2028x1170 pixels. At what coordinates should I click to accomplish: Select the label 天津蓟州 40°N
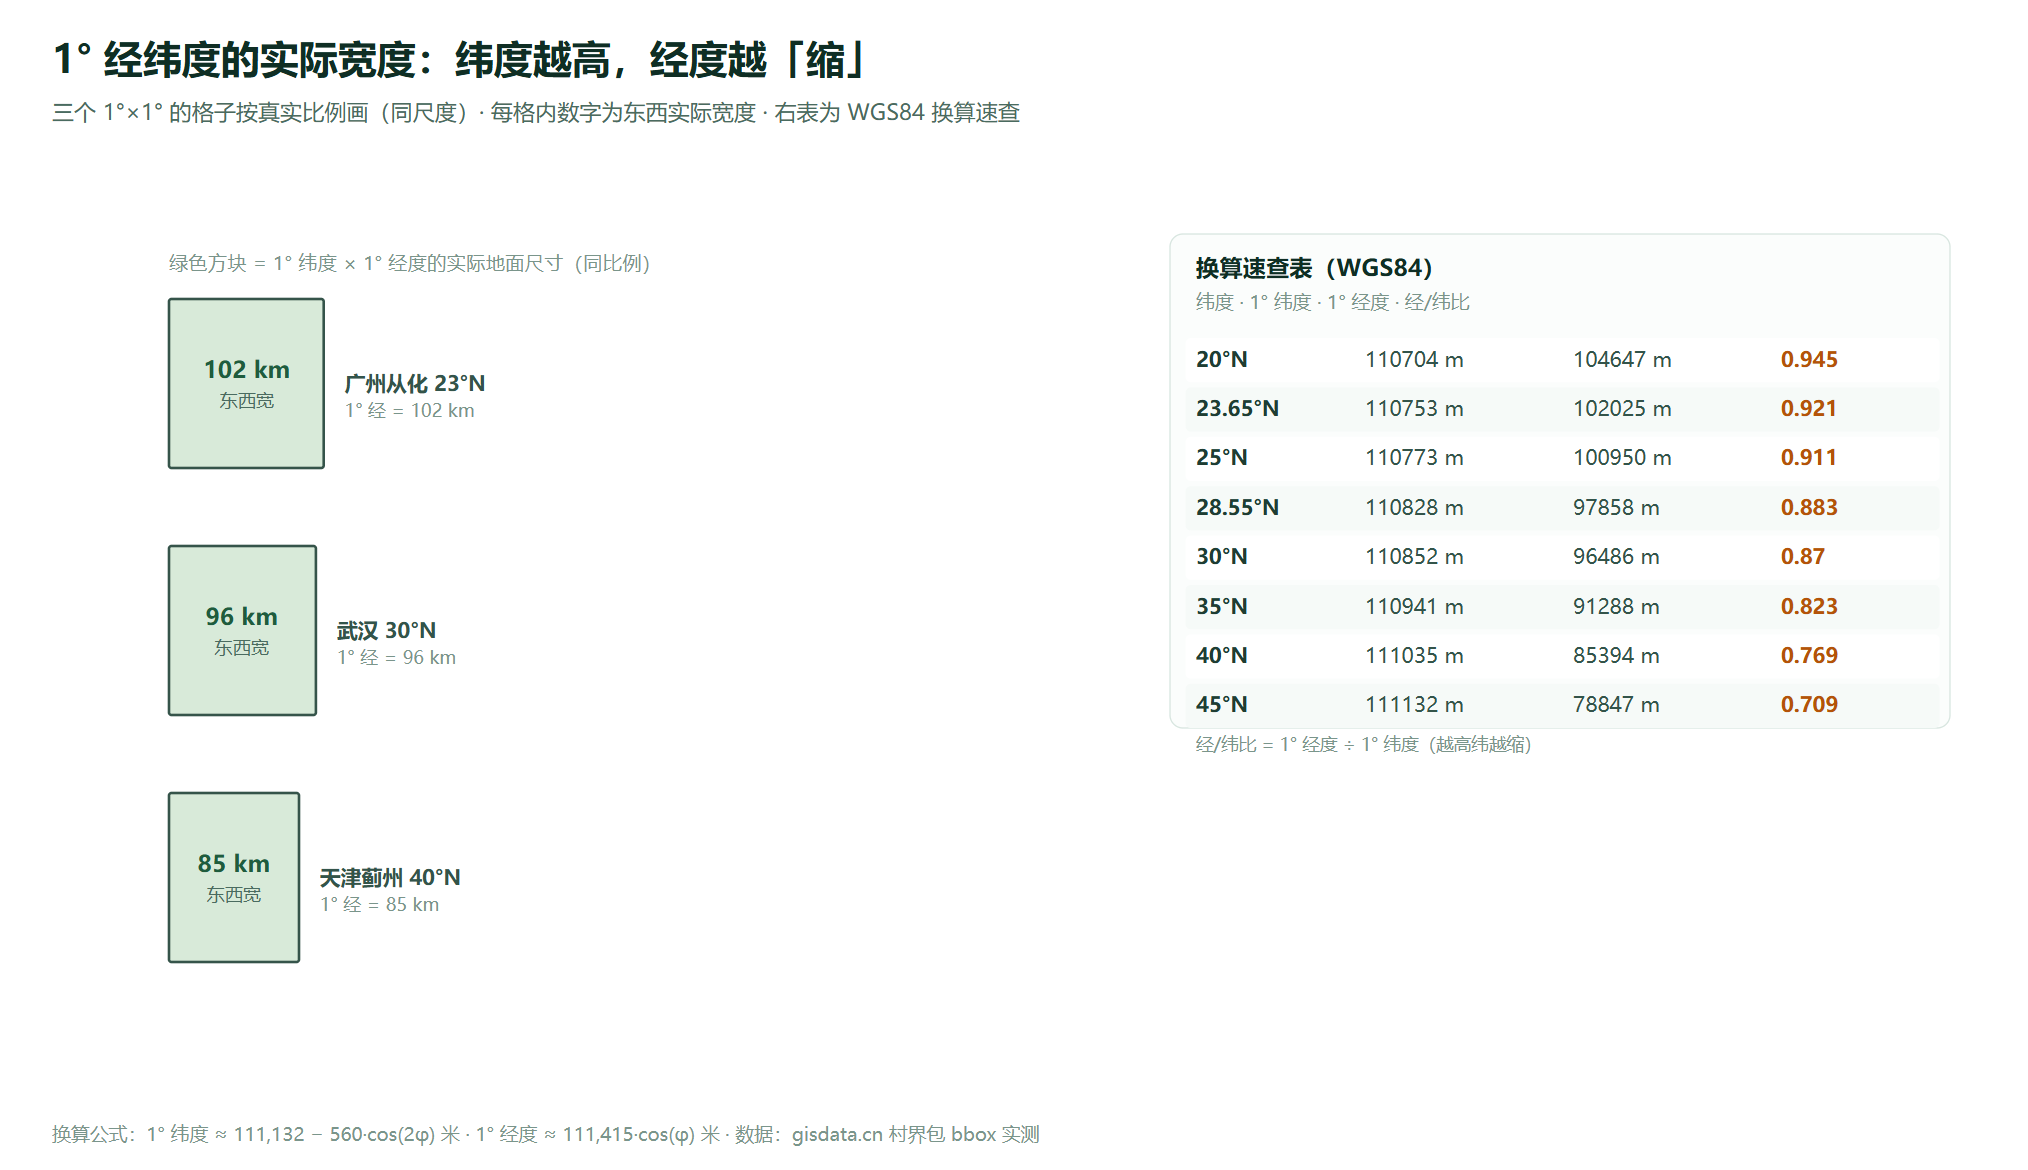(390, 878)
